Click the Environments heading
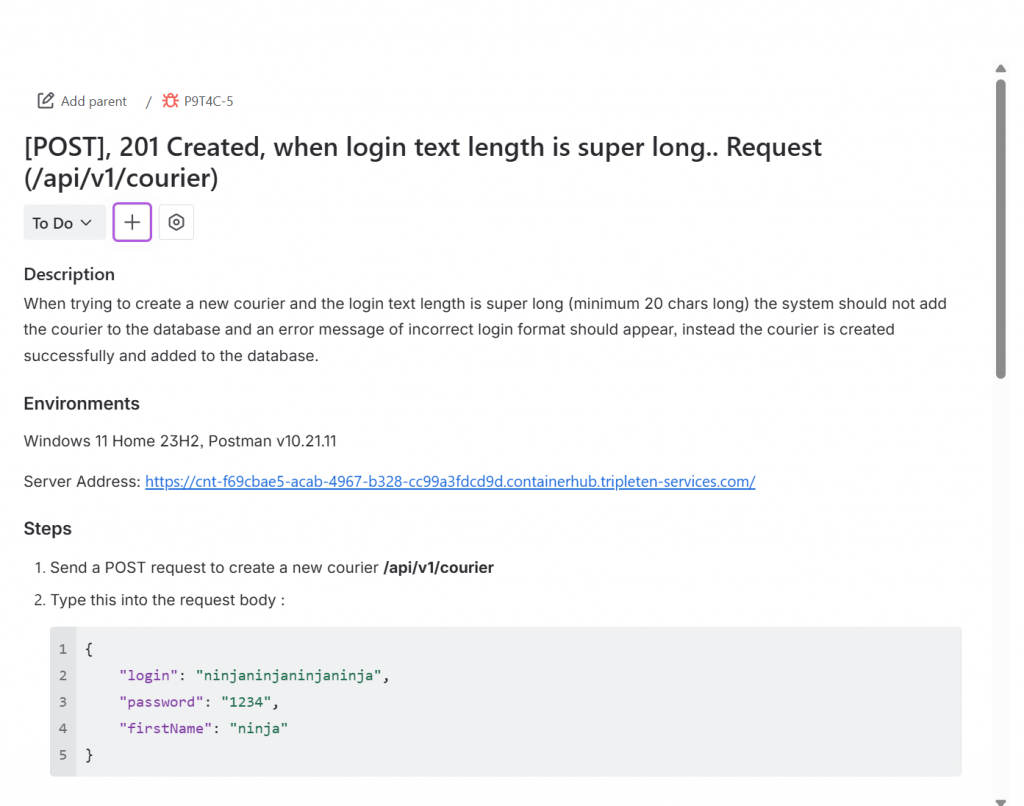This screenshot has height=806, width=1024. pyautogui.click(x=81, y=404)
